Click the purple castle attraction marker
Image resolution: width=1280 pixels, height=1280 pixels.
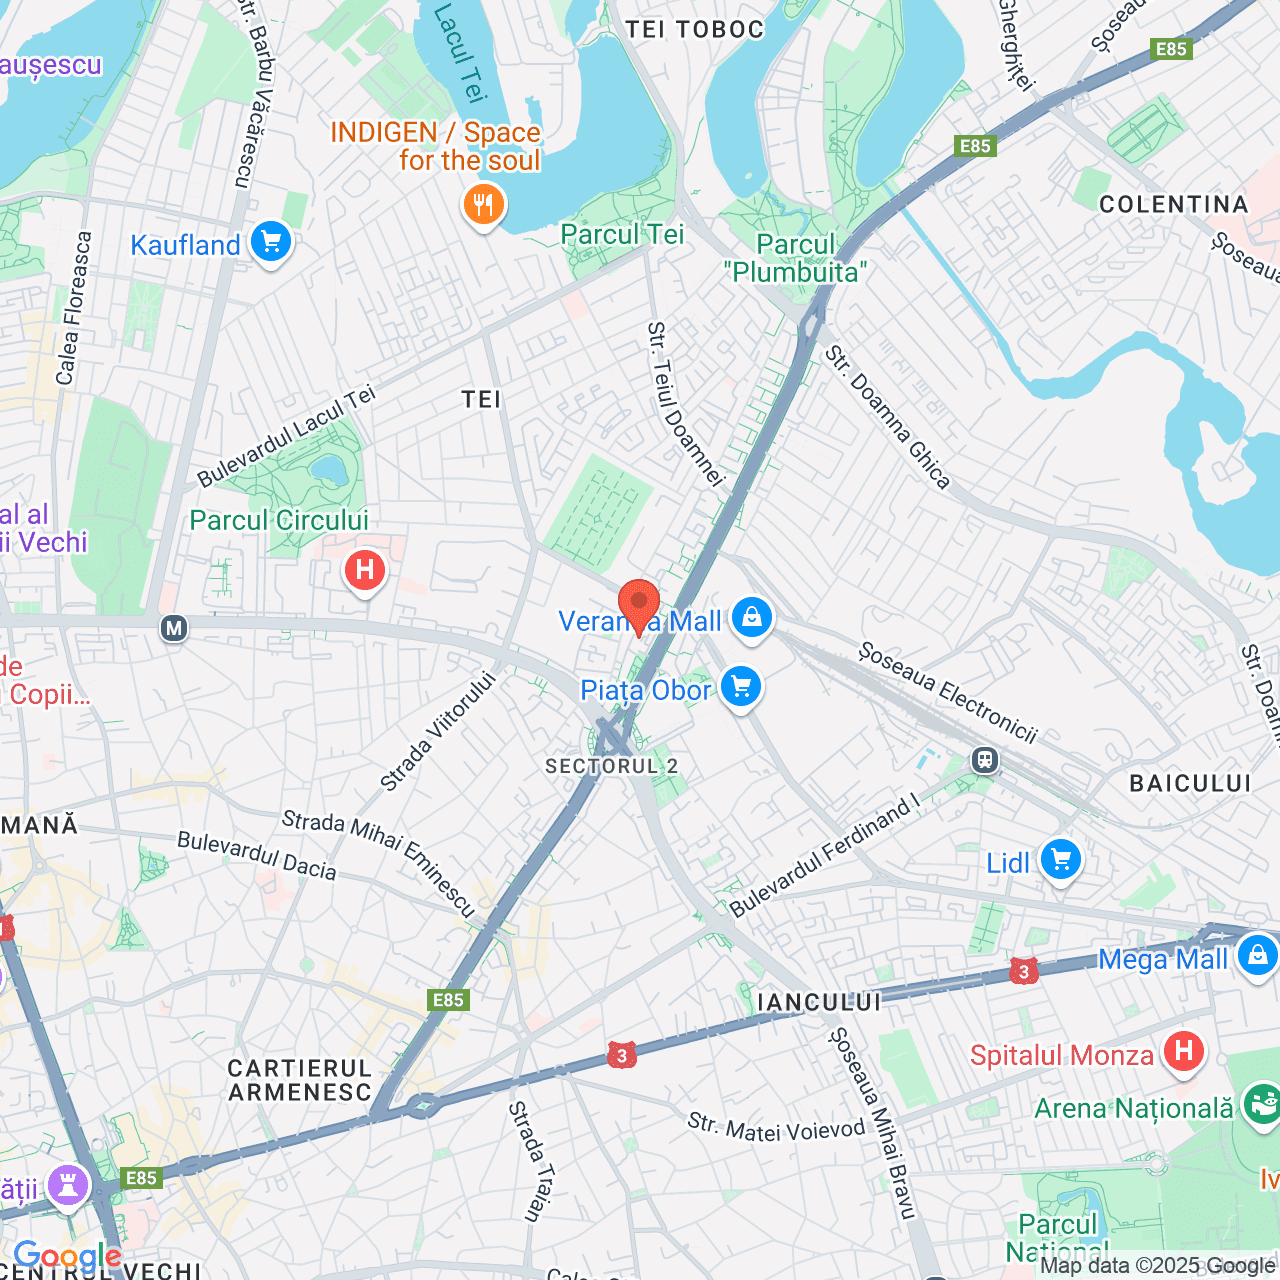click(68, 1187)
